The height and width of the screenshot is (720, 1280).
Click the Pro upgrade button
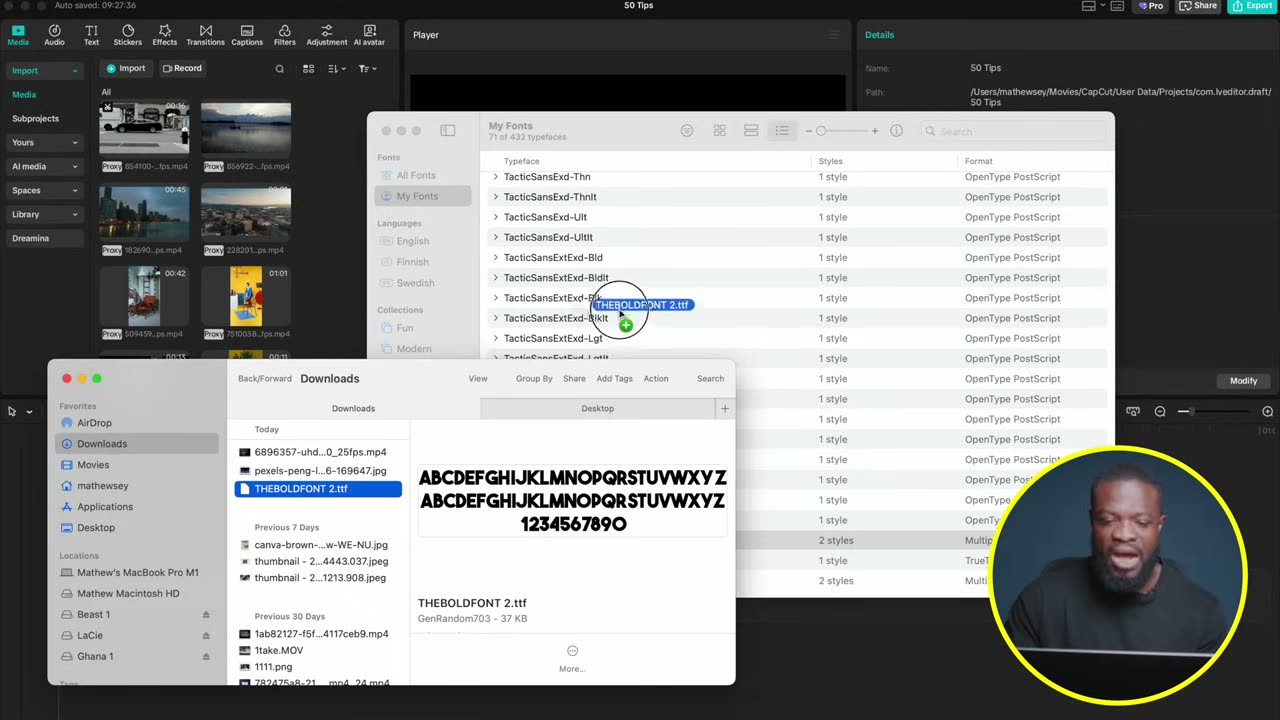(1150, 6)
